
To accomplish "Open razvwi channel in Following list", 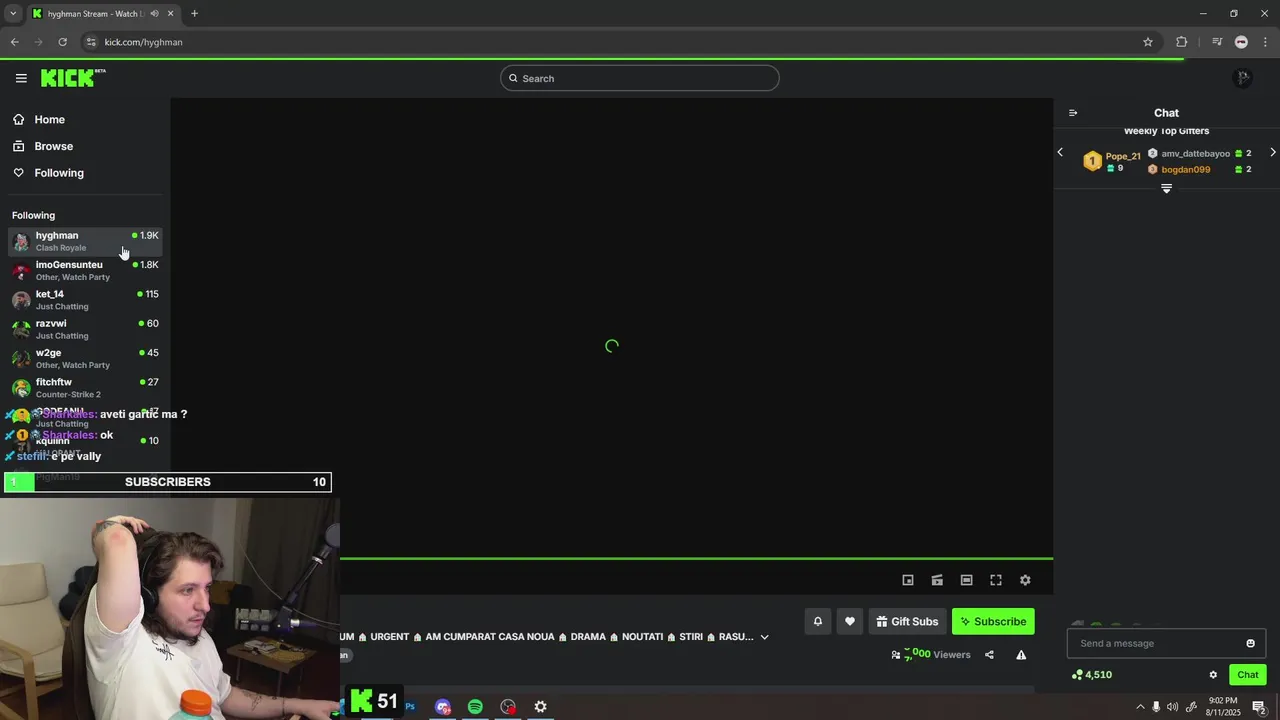I will tap(85, 329).
